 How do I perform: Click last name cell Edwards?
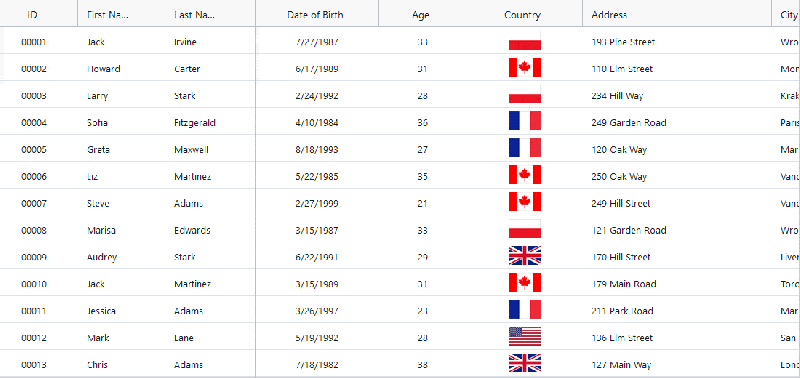coord(192,230)
